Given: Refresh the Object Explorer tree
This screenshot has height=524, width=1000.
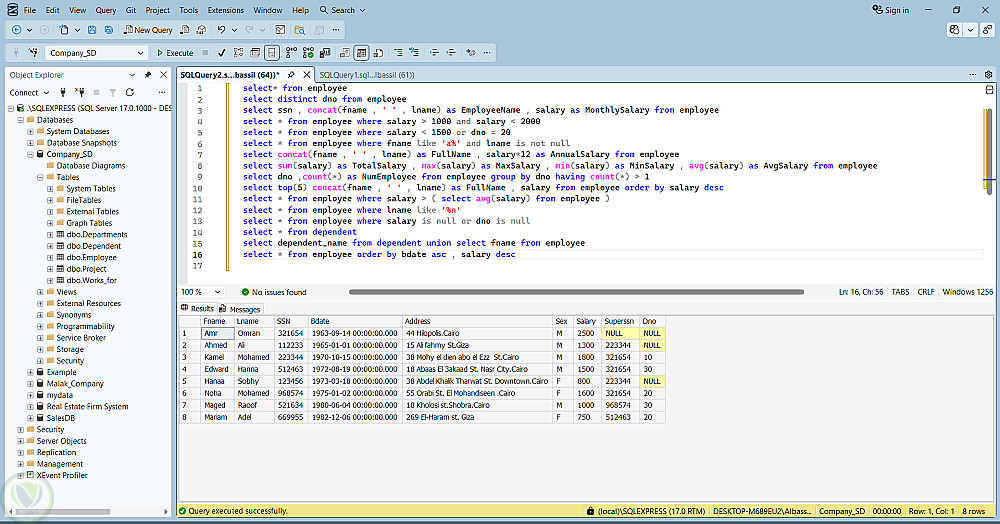Looking at the screenshot, I should 129,92.
